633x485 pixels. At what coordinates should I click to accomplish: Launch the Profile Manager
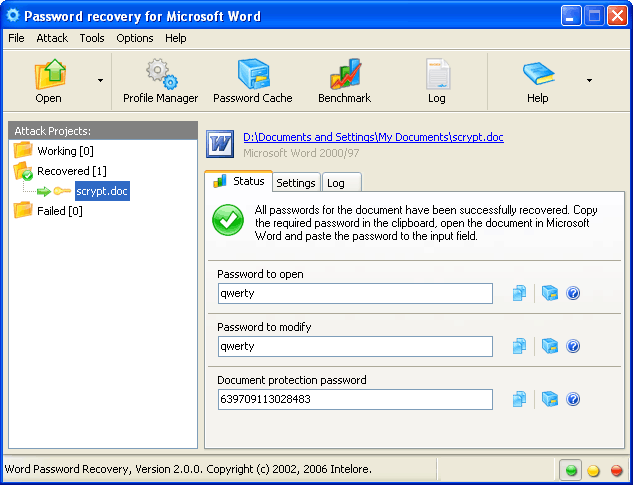tap(160, 81)
